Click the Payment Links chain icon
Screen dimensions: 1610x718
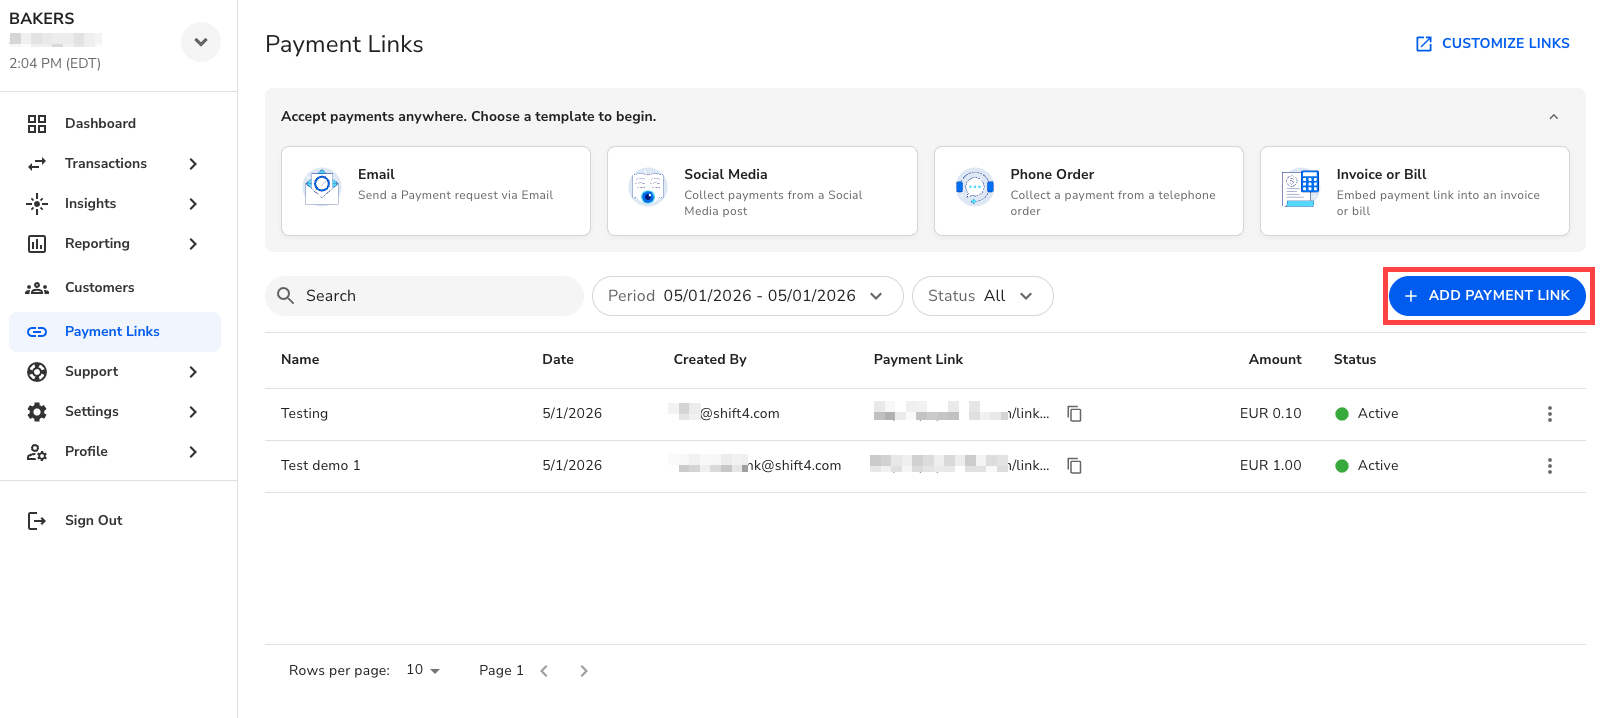point(37,332)
